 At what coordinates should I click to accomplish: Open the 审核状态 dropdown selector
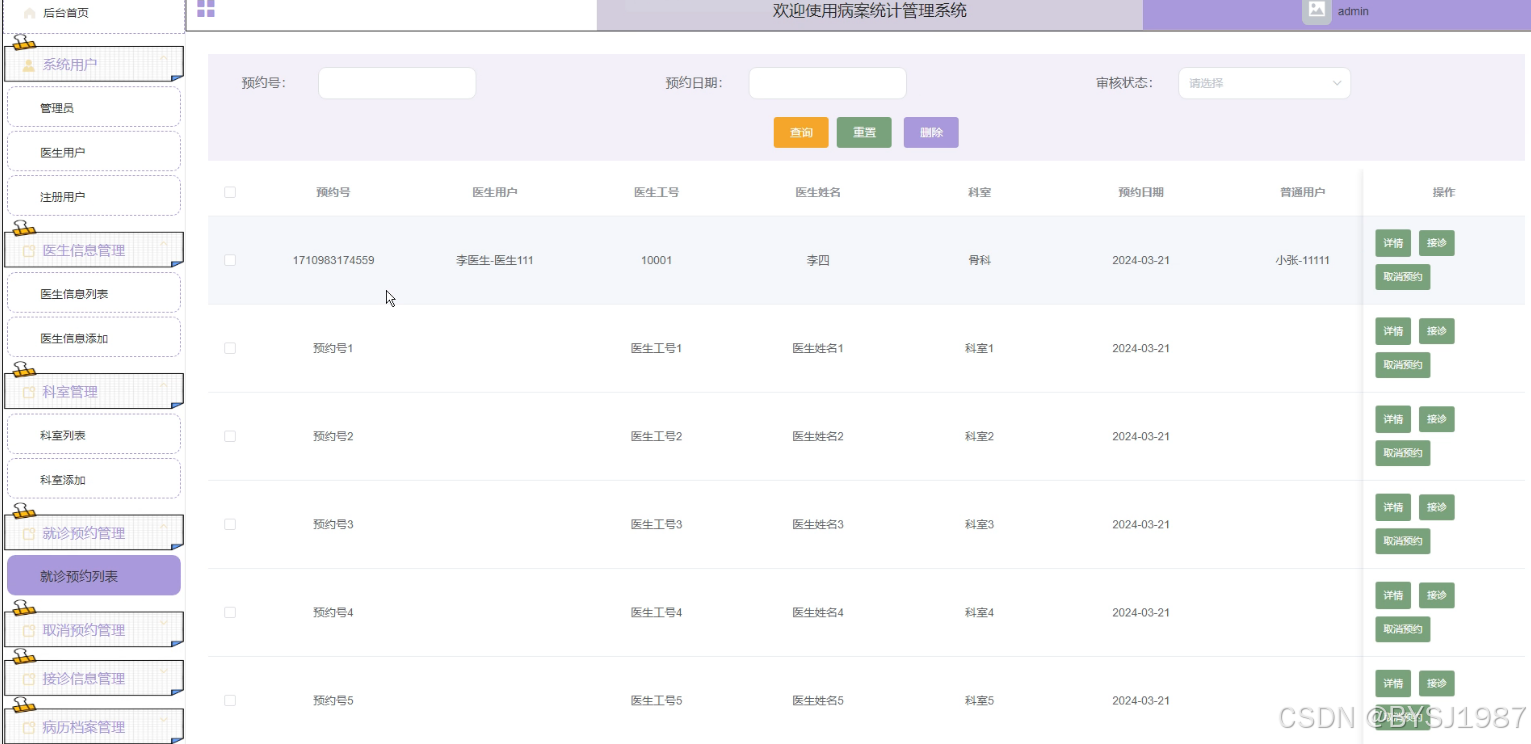[1264, 83]
